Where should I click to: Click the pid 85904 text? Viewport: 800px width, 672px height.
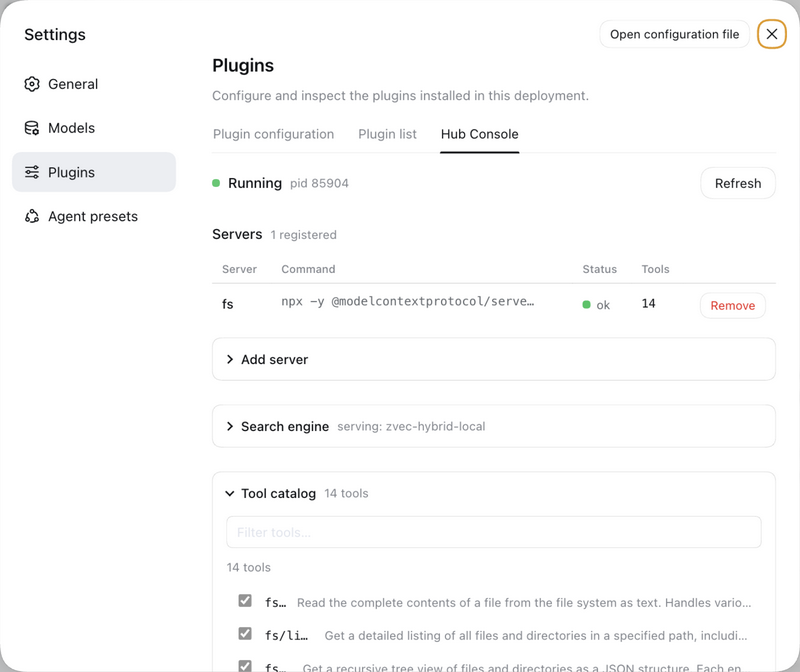point(319,183)
